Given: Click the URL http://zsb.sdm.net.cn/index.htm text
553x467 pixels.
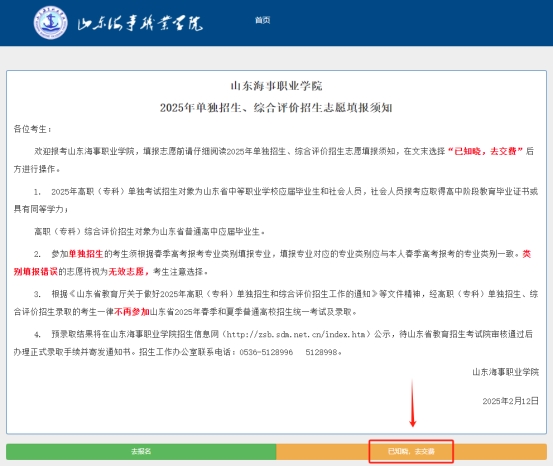Looking at the screenshot, I should click(x=297, y=334).
